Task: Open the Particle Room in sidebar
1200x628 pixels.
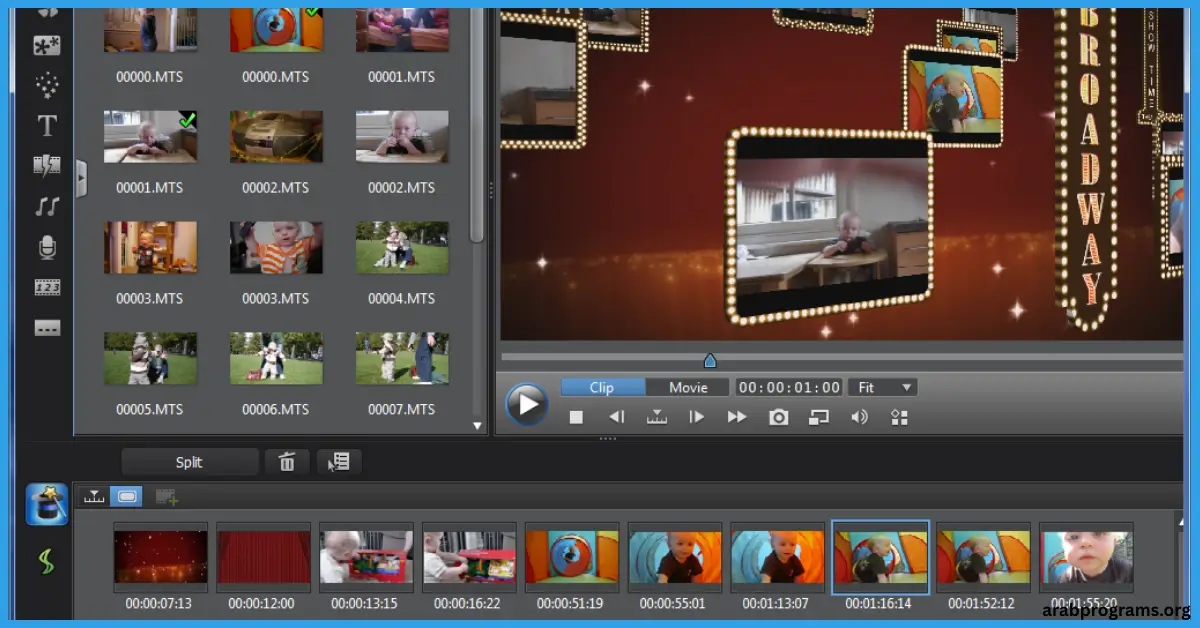Action: [x=47, y=85]
